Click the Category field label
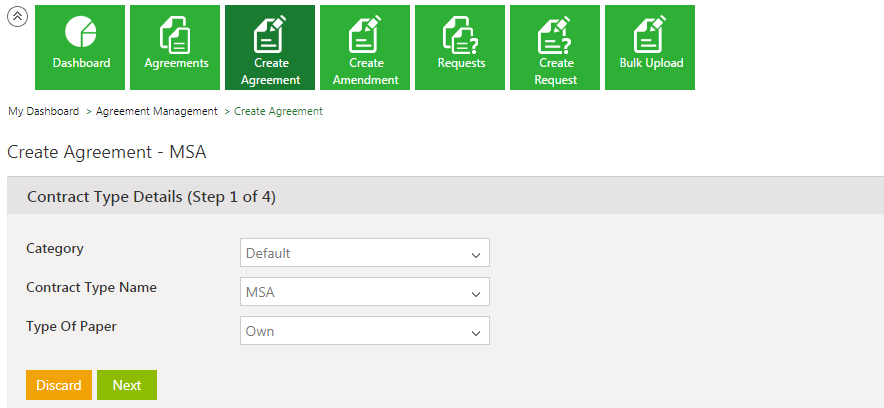This screenshot has width=884, height=408. (x=55, y=249)
